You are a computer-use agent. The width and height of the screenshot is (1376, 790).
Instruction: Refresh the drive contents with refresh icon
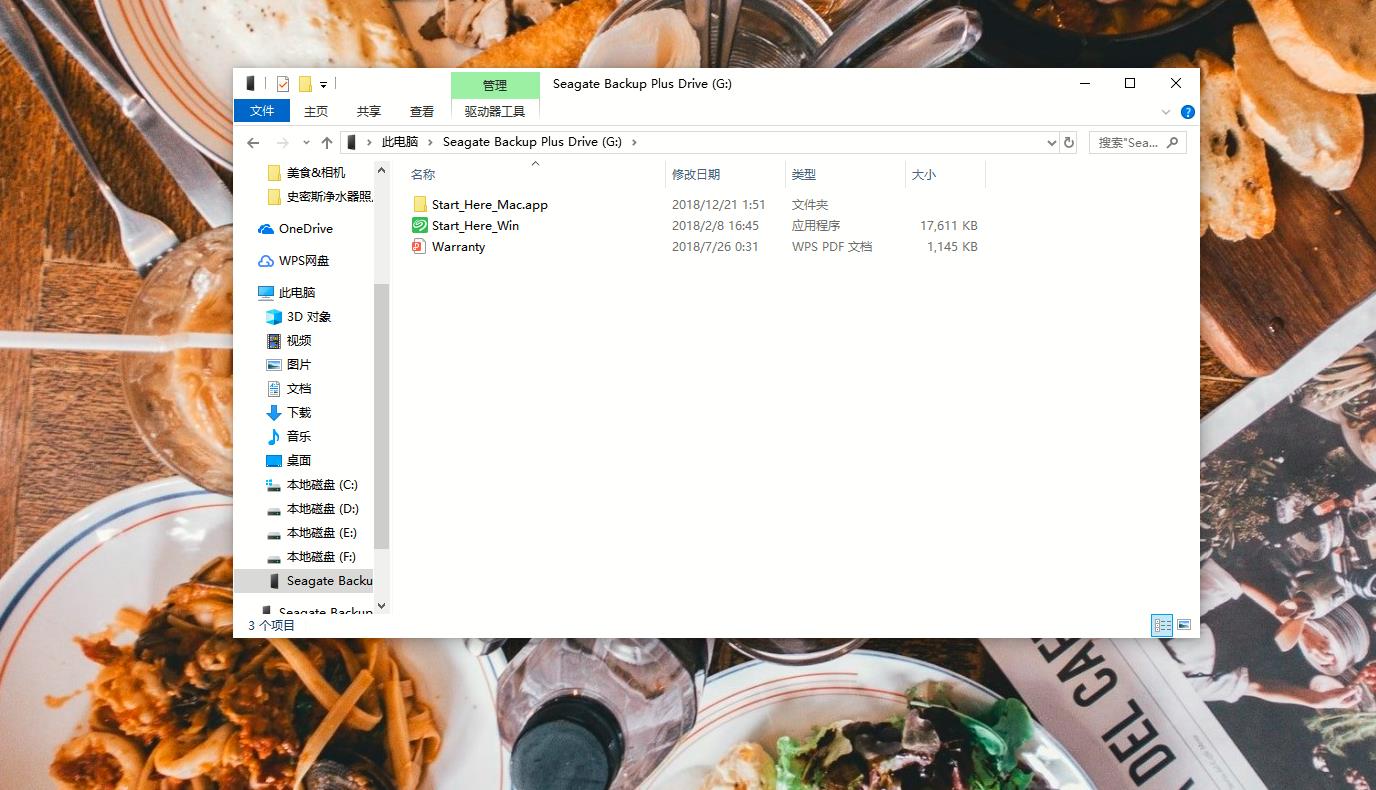[x=1068, y=142]
